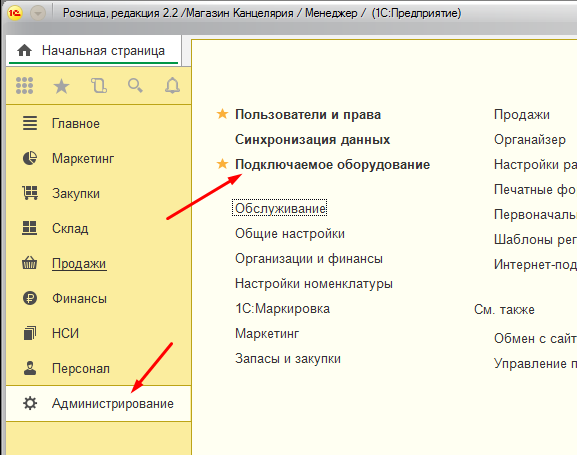Toggle favorite star beside Подключаемое оборудование
Viewport: 577px width, 455px height.
(x=222, y=163)
